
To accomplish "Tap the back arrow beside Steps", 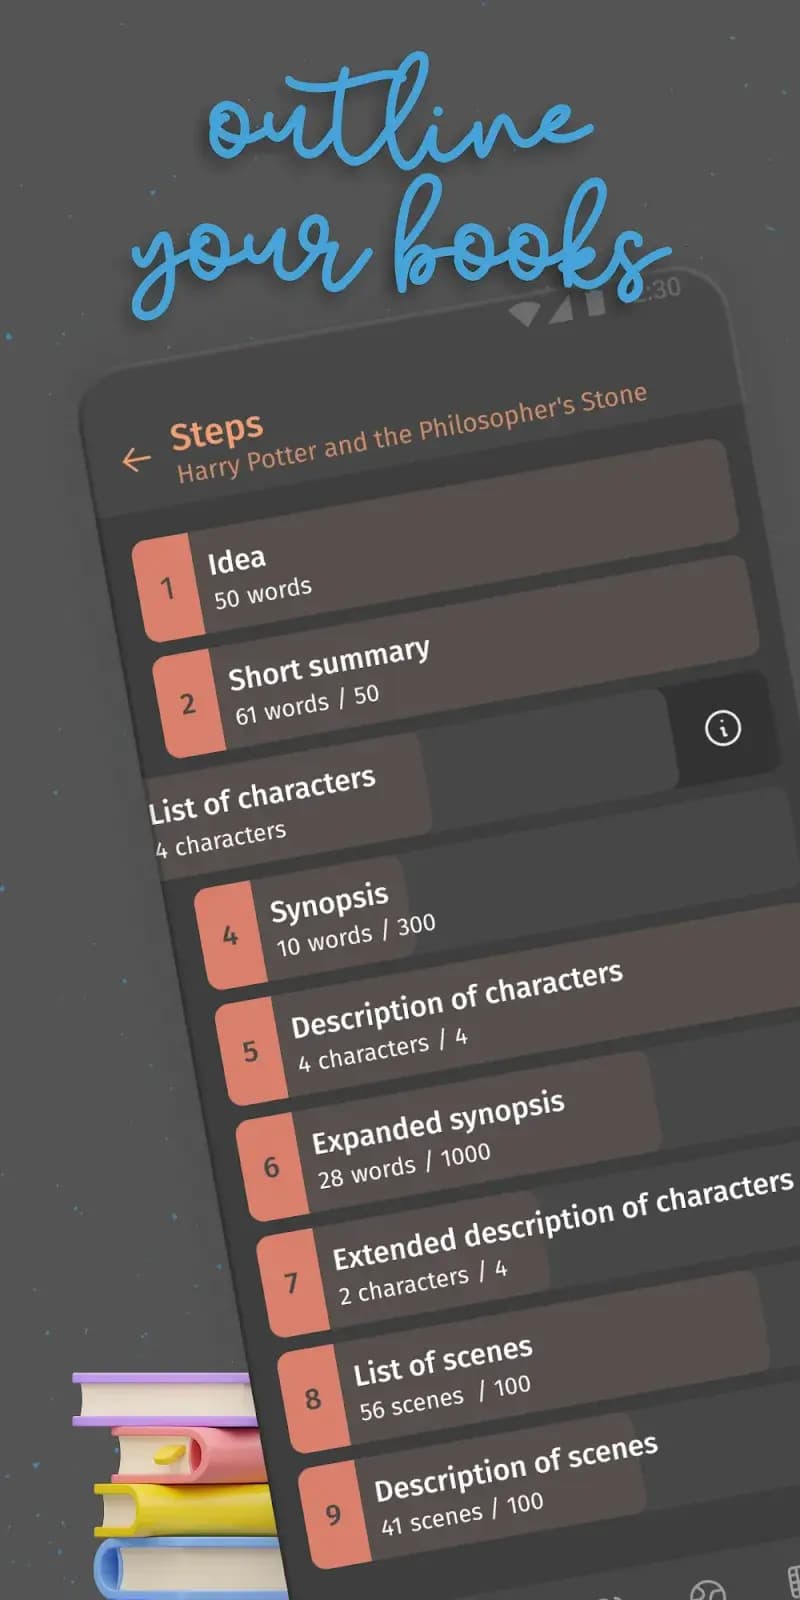I will (135, 461).
